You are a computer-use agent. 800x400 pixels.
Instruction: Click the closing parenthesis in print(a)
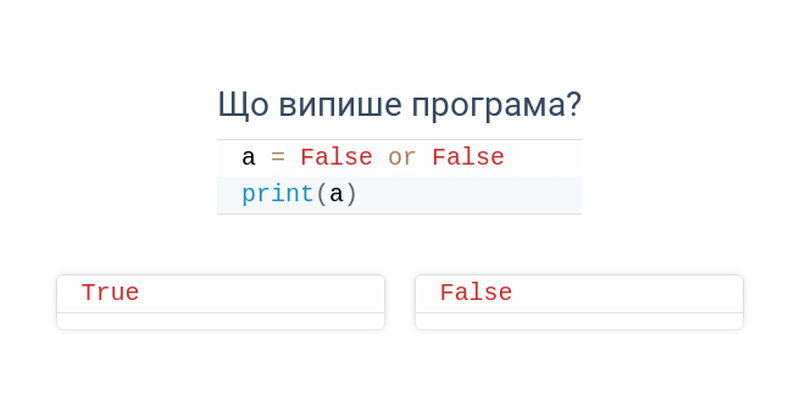click(x=351, y=195)
